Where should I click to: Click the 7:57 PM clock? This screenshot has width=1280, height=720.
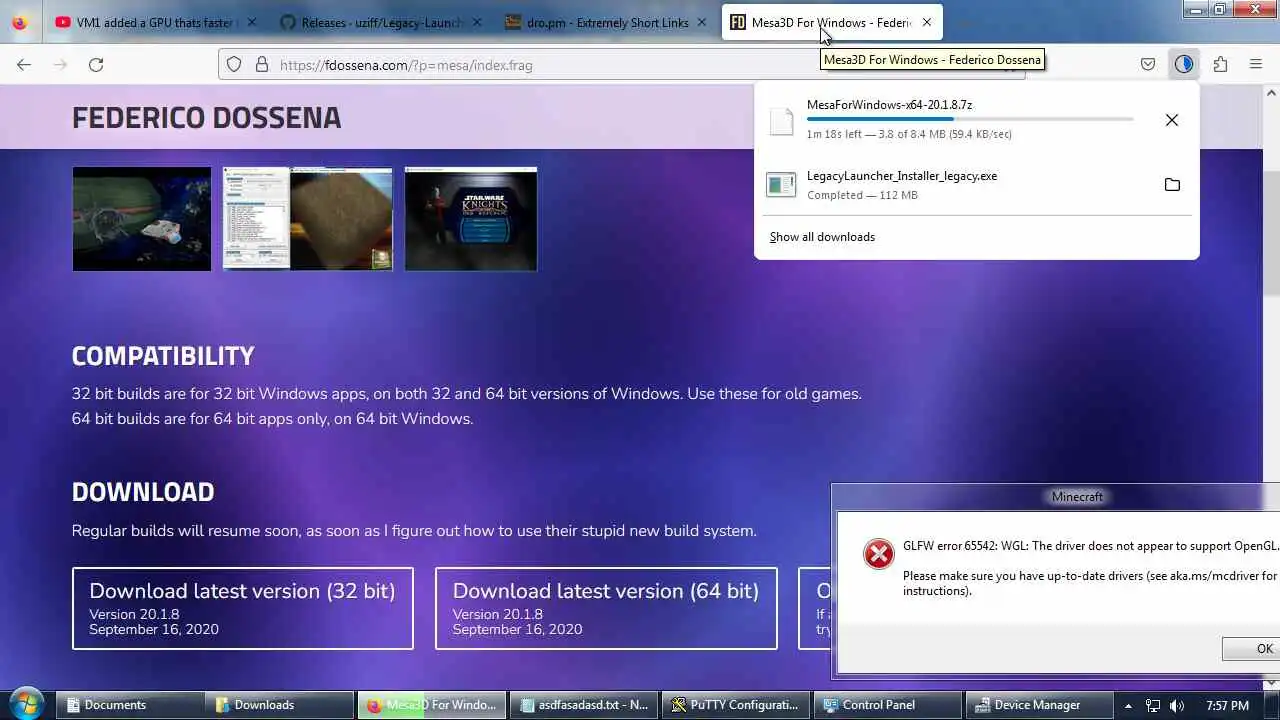click(x=1227, y=705)
